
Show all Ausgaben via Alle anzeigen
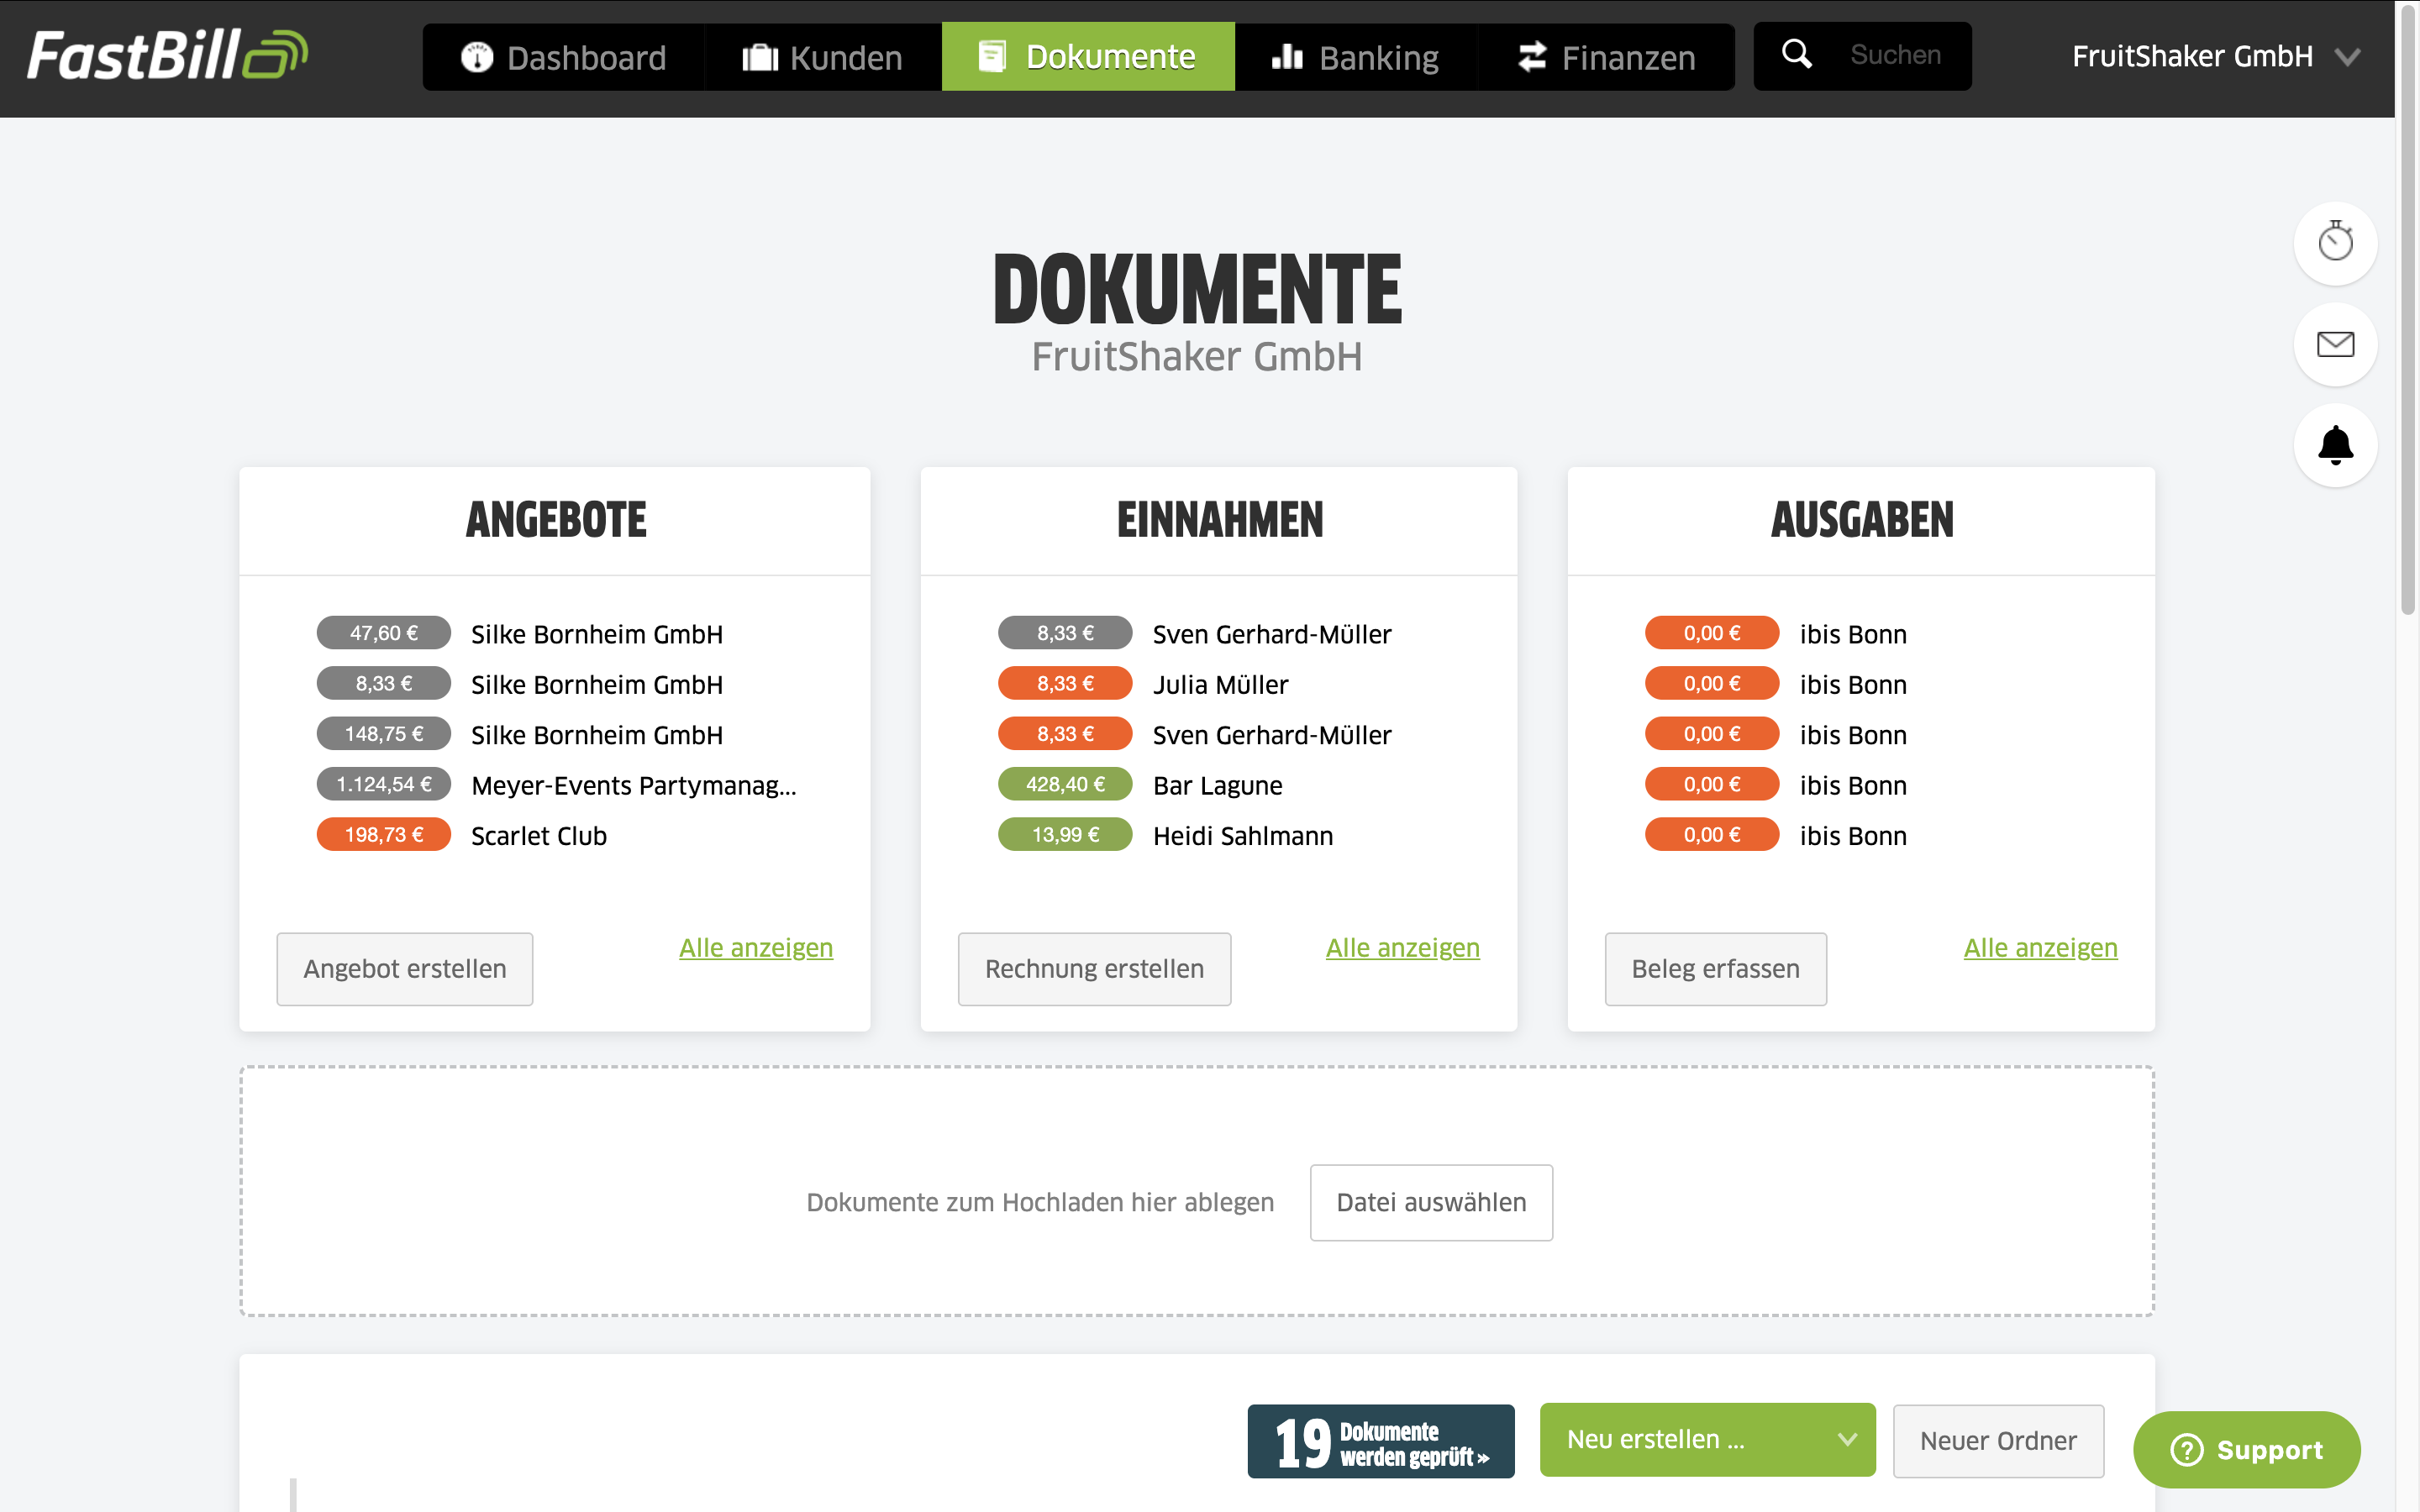point(2040,948)
